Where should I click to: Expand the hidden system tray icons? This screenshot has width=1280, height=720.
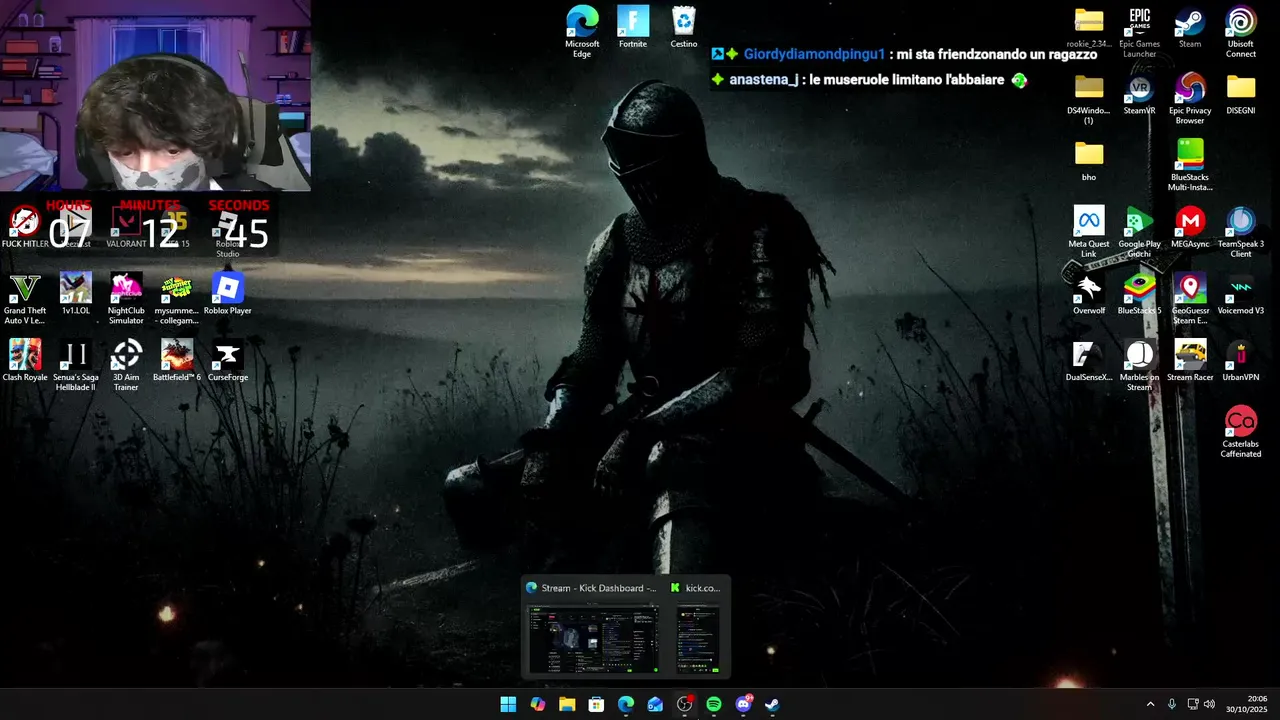click(x=1150, y=704)
